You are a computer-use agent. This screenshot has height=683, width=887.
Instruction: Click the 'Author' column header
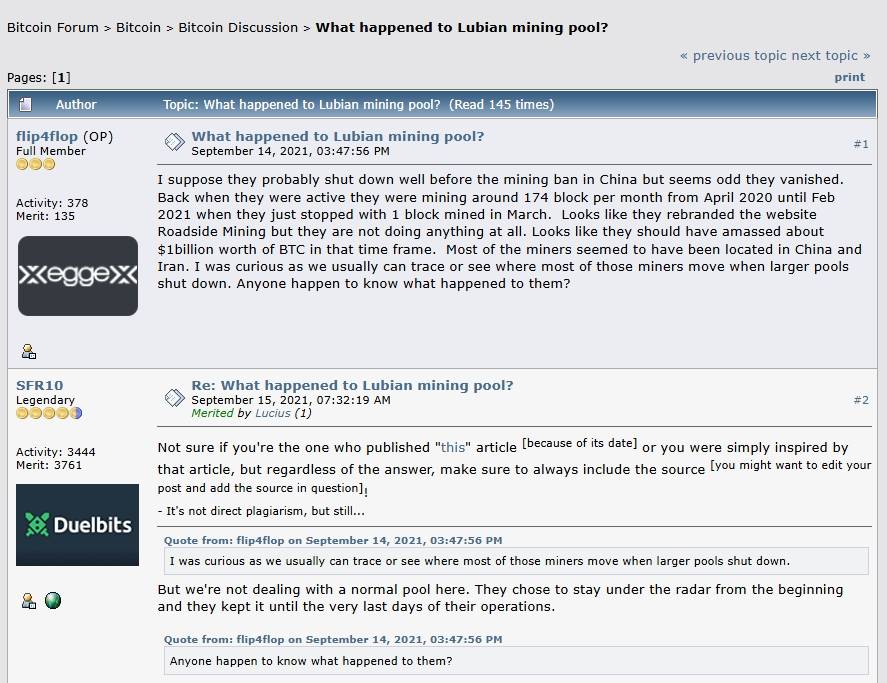tap(76, 105)
